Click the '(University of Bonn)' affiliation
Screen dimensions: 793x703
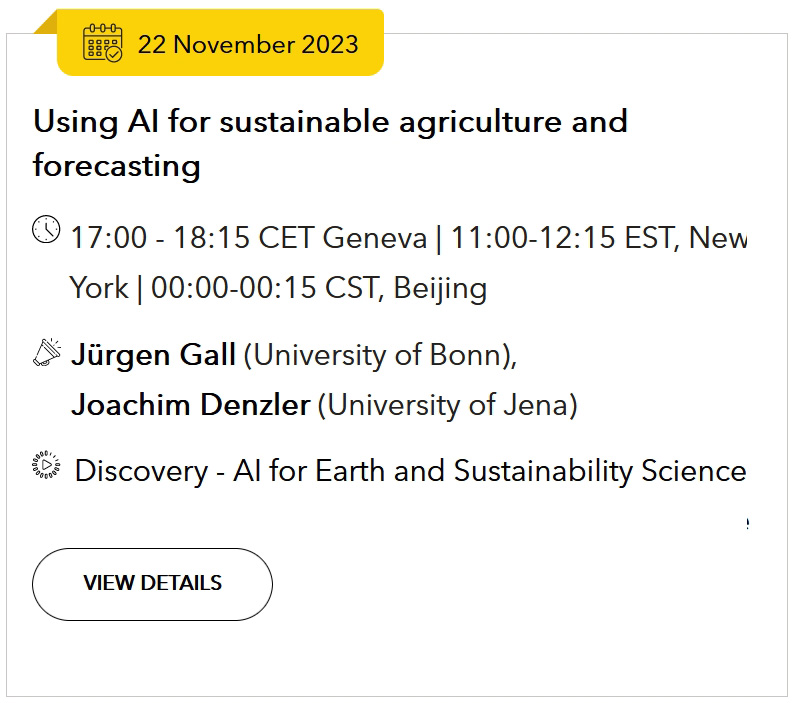[x=378, y=355]
